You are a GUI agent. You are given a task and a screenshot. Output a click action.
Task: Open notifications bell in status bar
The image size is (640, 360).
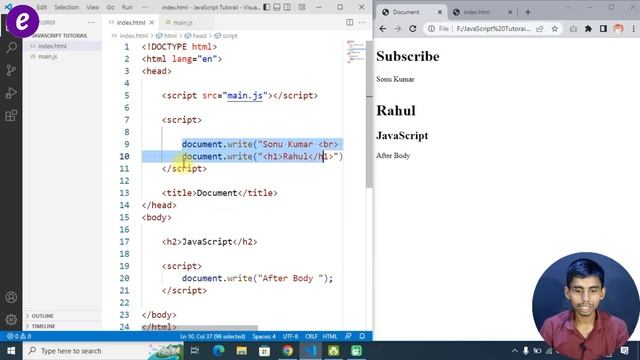362,336
